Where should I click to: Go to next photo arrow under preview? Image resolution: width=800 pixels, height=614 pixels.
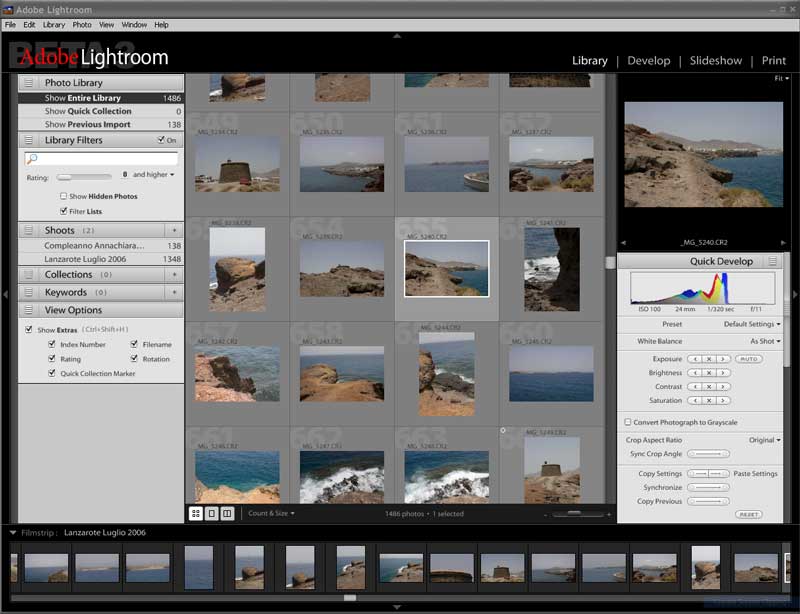[783, 242]
